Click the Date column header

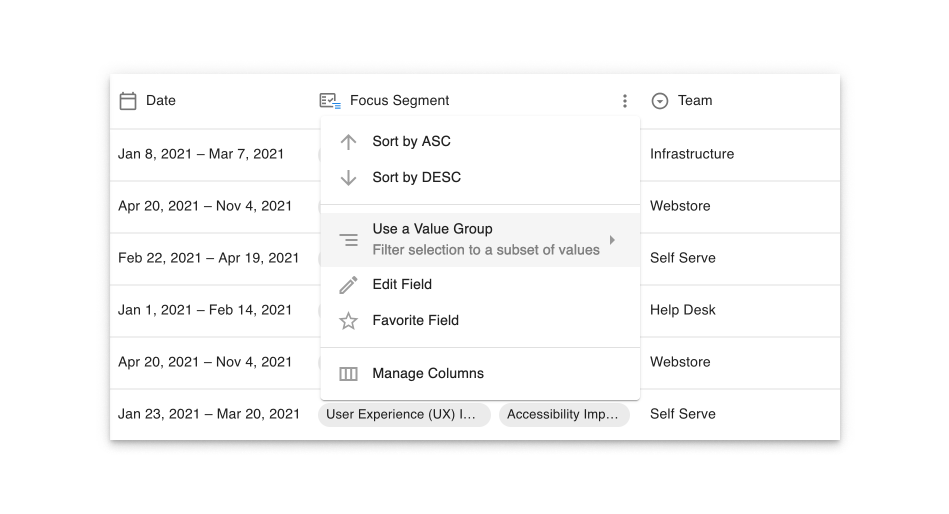pos(160,101)
